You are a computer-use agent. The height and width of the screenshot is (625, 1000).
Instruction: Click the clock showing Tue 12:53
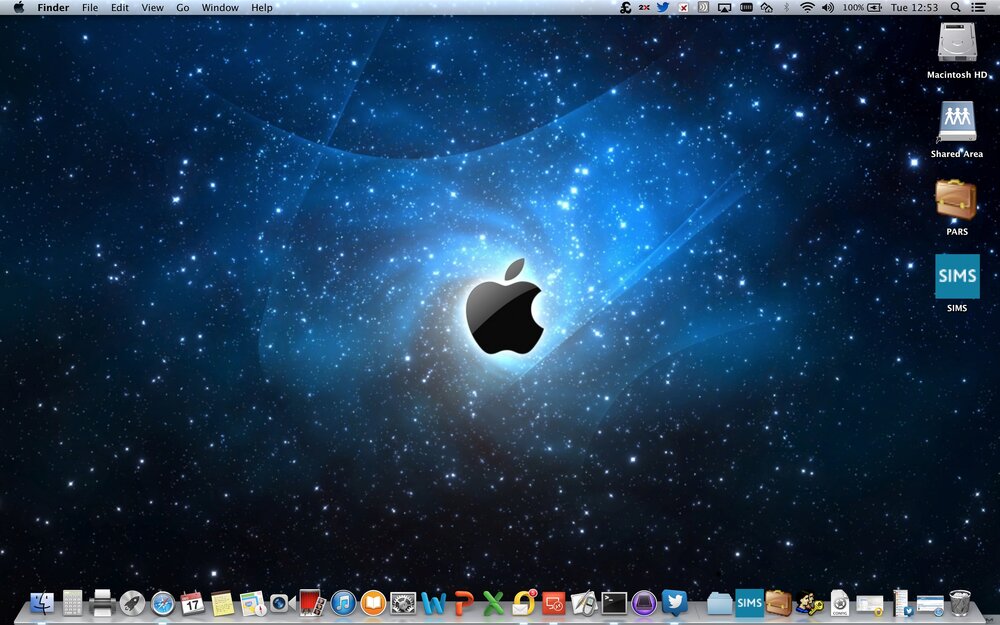pyautogui.click(x=915, y=8)
